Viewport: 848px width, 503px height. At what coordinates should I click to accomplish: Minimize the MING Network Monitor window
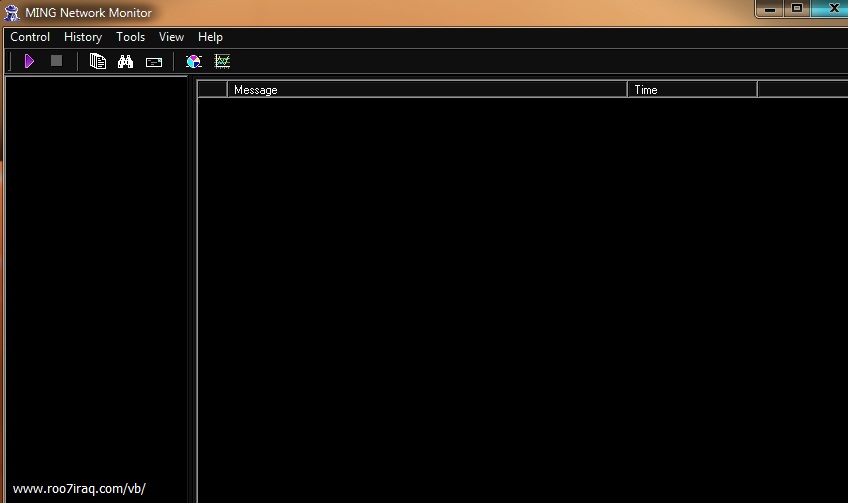click(x=767, y=9)
